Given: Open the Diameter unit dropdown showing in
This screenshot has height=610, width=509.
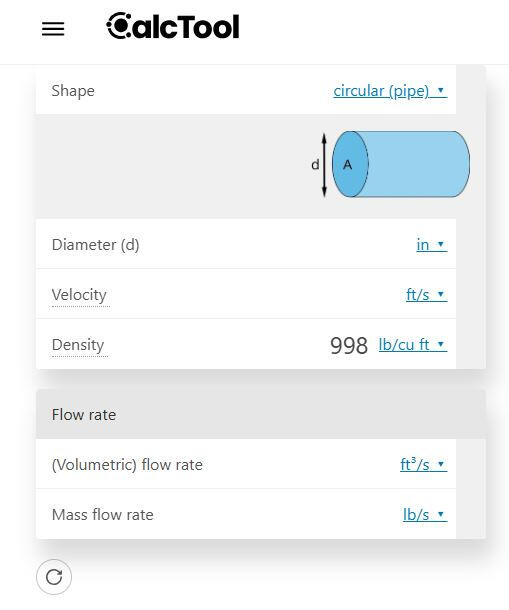Looking at the screenshot, I should click(432, 245).
